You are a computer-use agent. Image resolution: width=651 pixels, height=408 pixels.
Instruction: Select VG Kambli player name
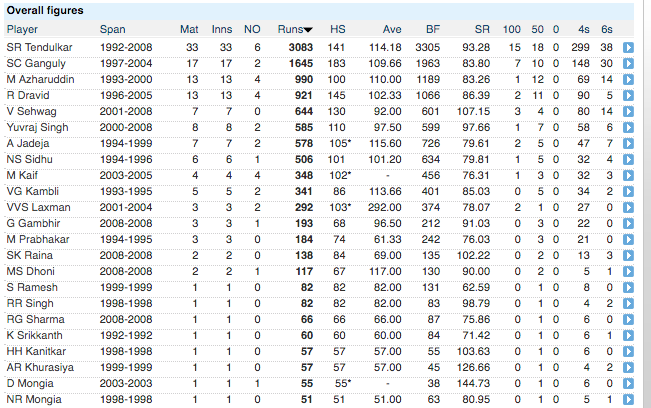33,191
